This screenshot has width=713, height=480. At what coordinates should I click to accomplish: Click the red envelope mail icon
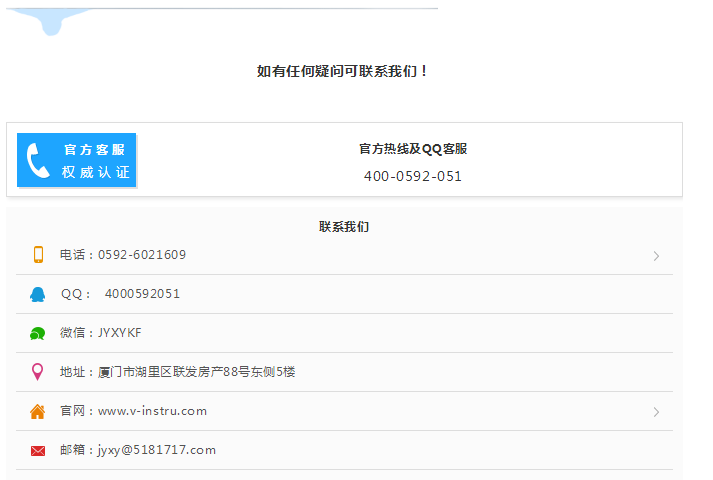(x=38, y=450)
